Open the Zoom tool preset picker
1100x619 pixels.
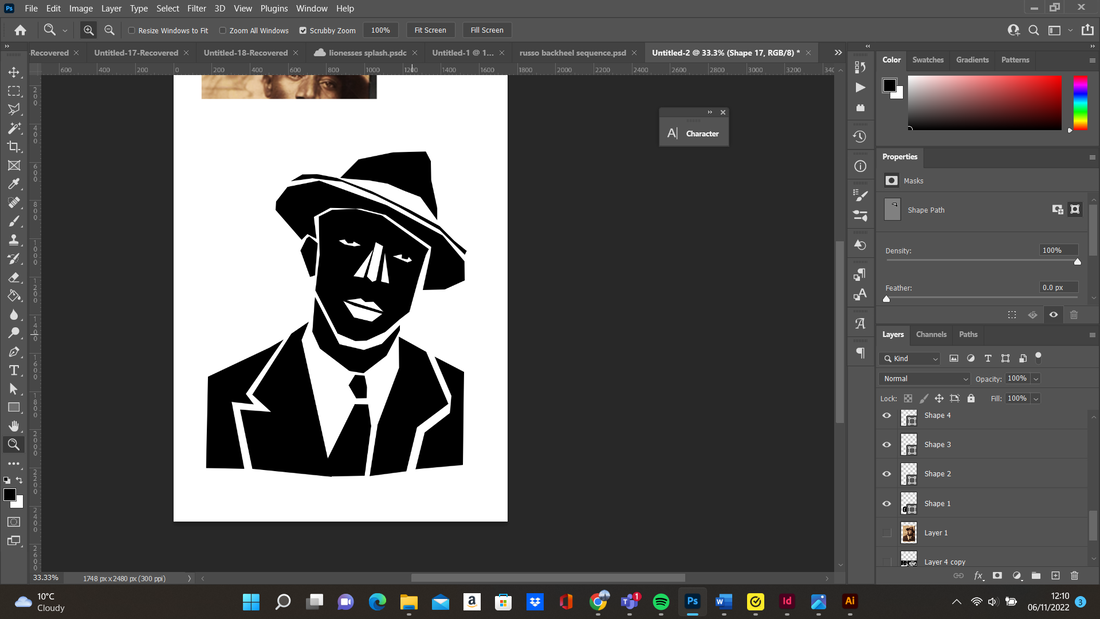[x=65, y=30]
